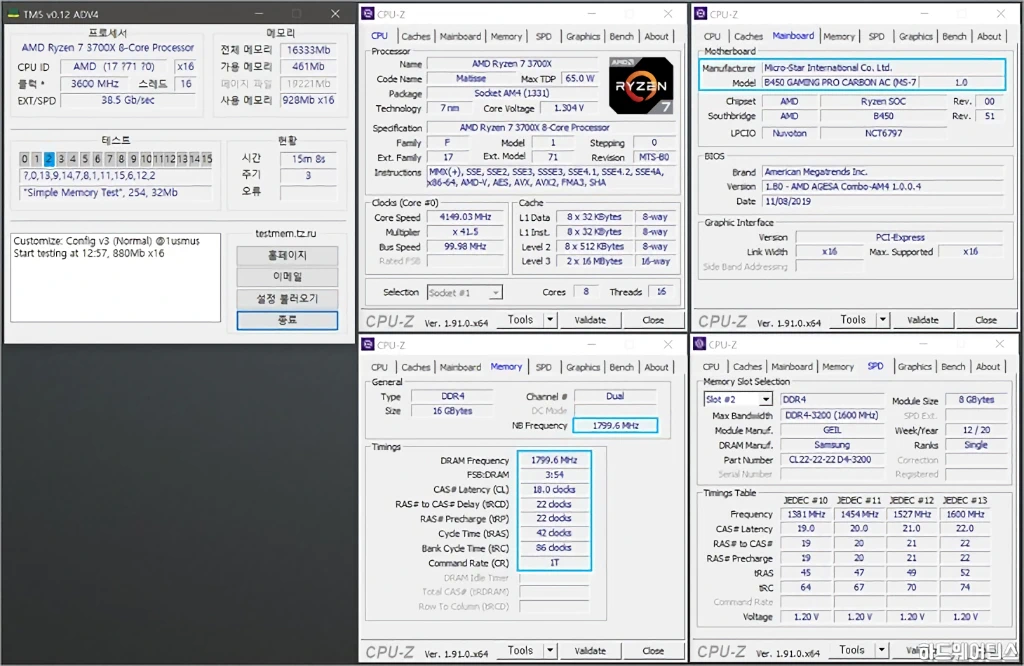Open Tools dropdown arrow in Memory tab window
The width and height of the screenshot is (1024, 666).
coord(551,650)
